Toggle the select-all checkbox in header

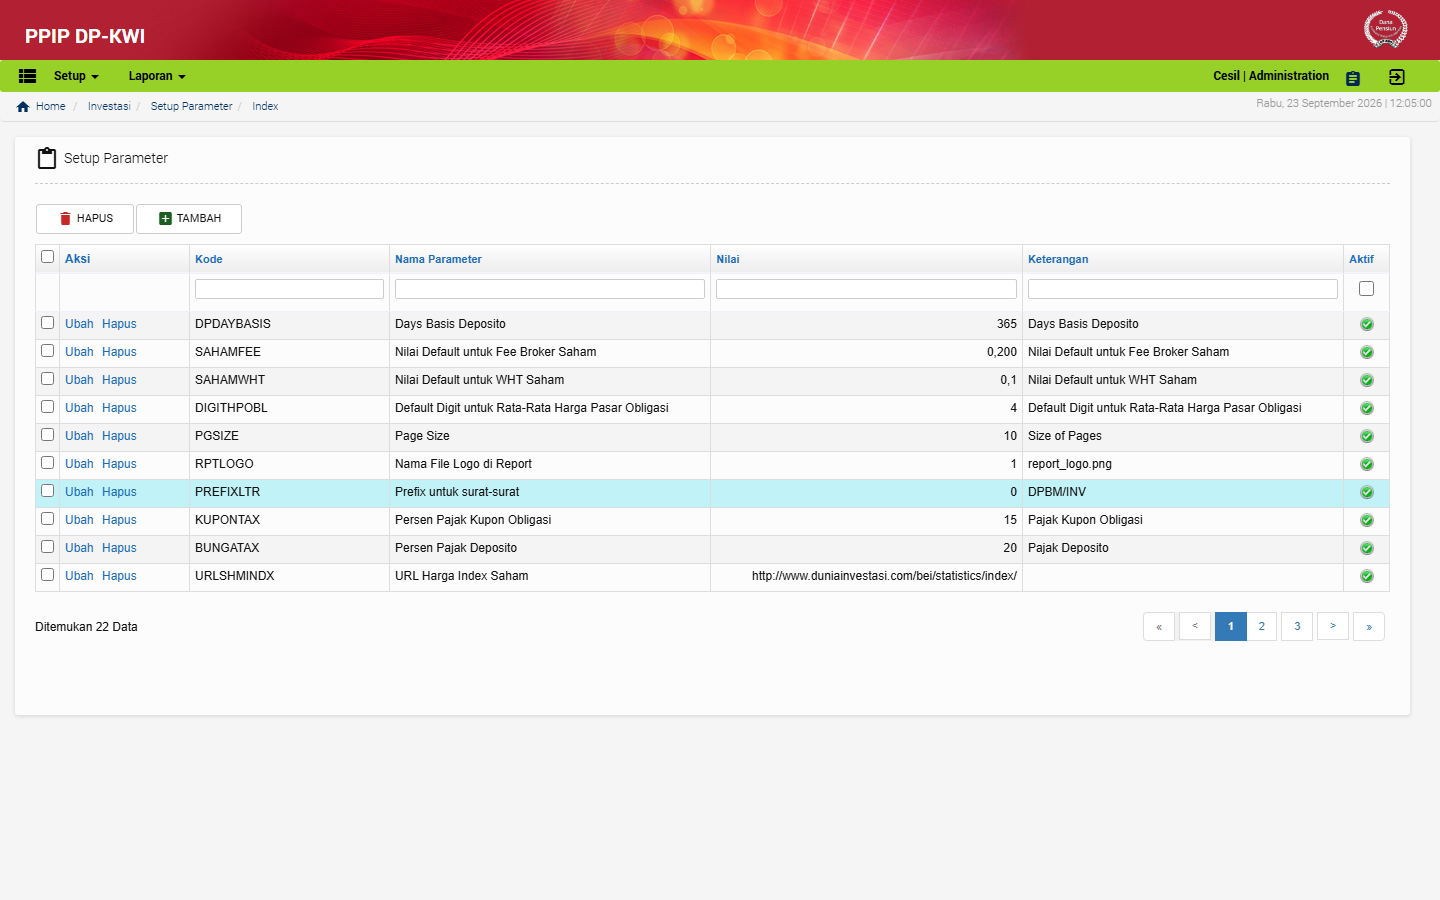(x=47, y=257)
